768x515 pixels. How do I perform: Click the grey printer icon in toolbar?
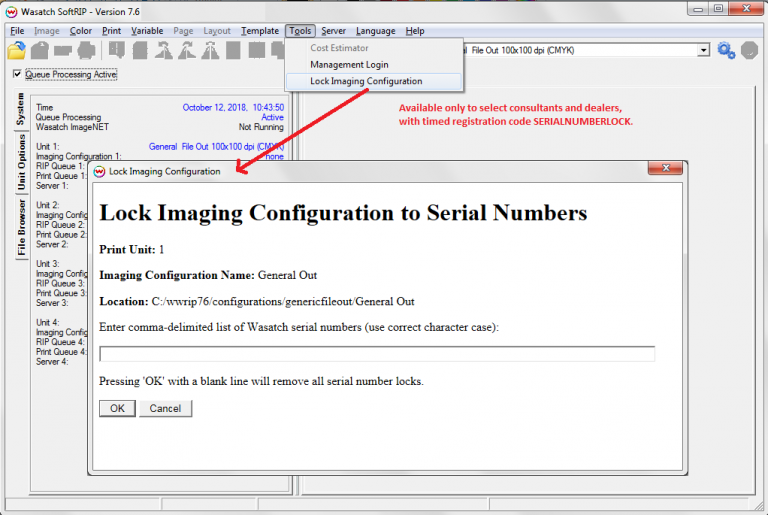(x=87, y=50)
